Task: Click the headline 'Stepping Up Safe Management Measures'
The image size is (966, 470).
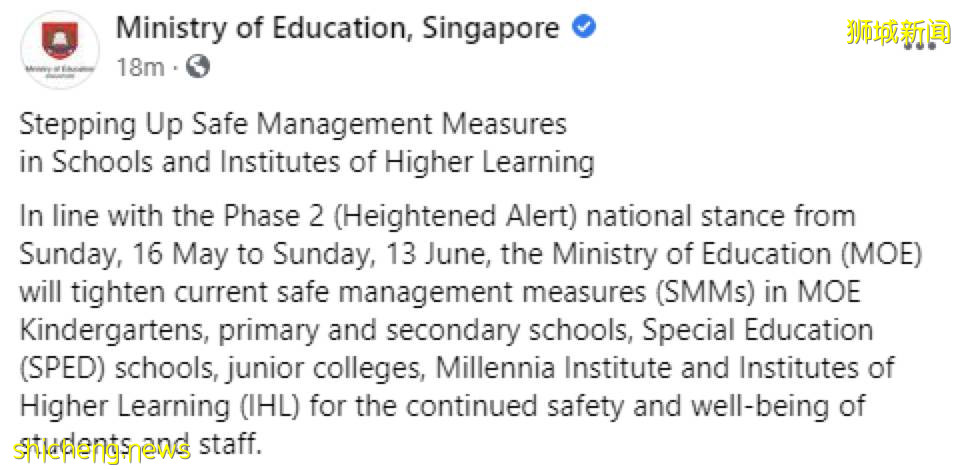Action: tap(293, 124)
